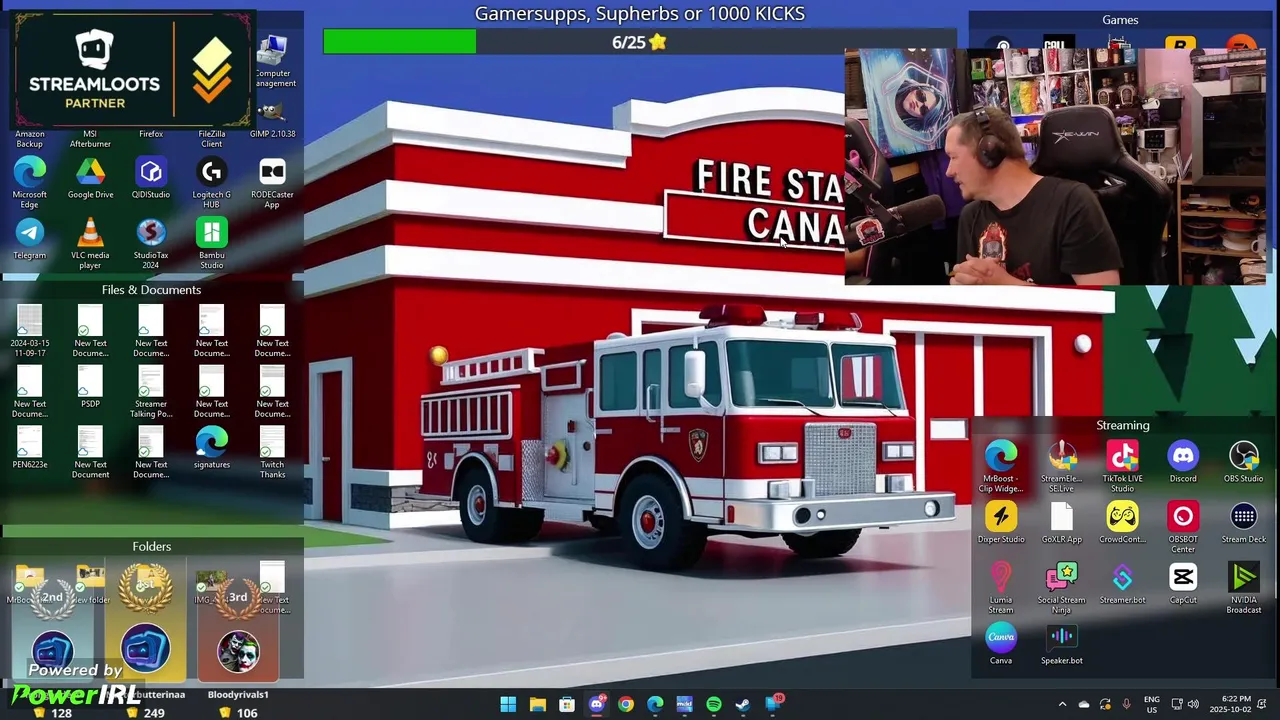Open FileZilla Client shortcut
1280x720 pixels.
(x=211, y=138)
